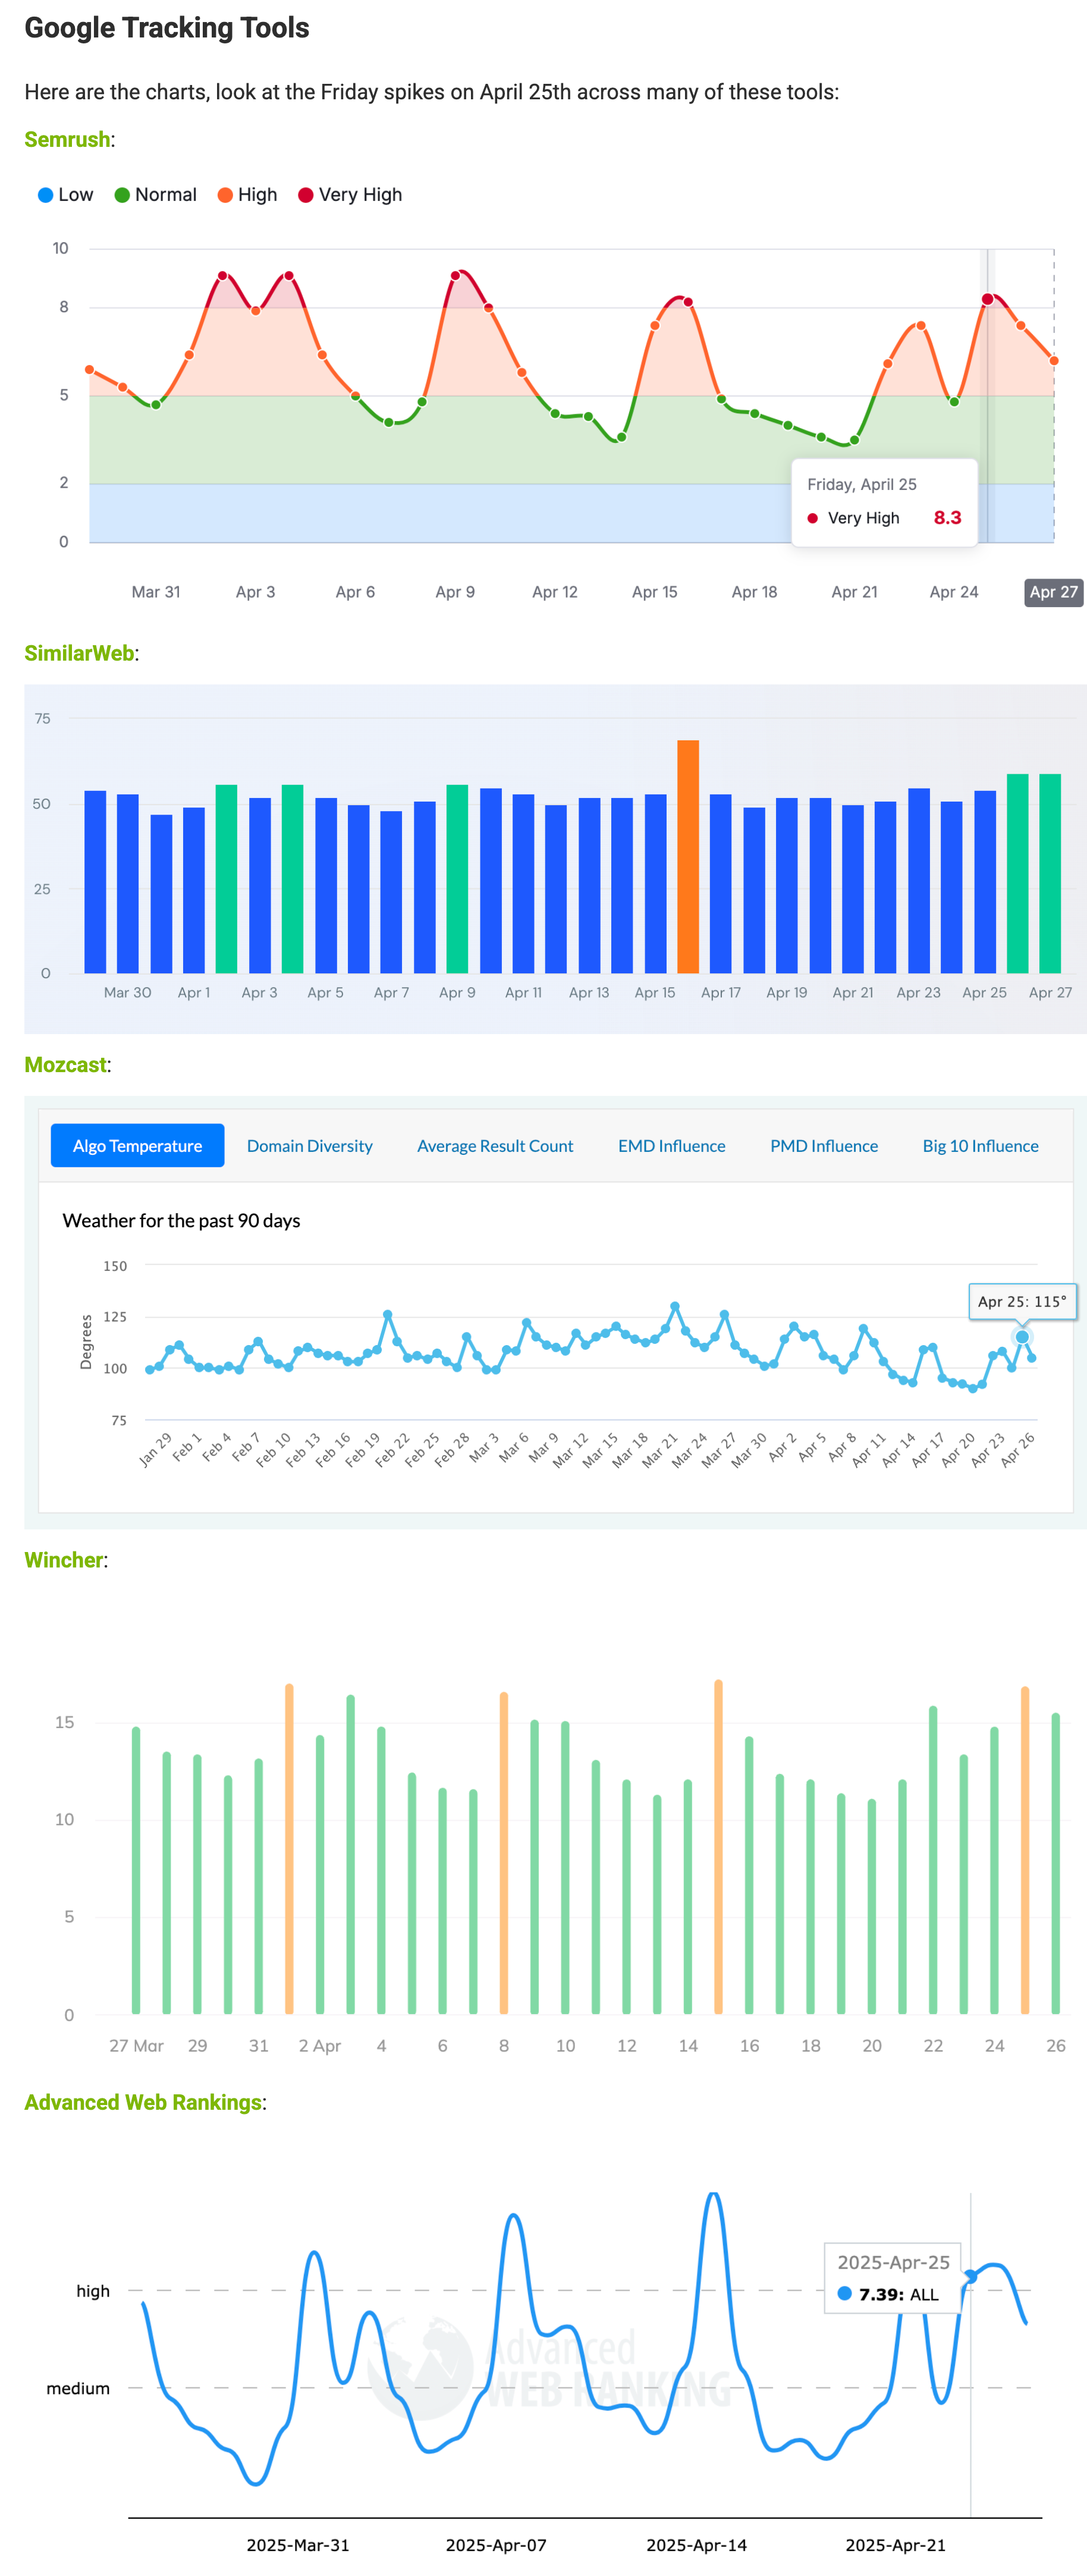Click the Apr 27 date label in Semrush
The image size is (1087, 2576).
[x=1053, y=592]
